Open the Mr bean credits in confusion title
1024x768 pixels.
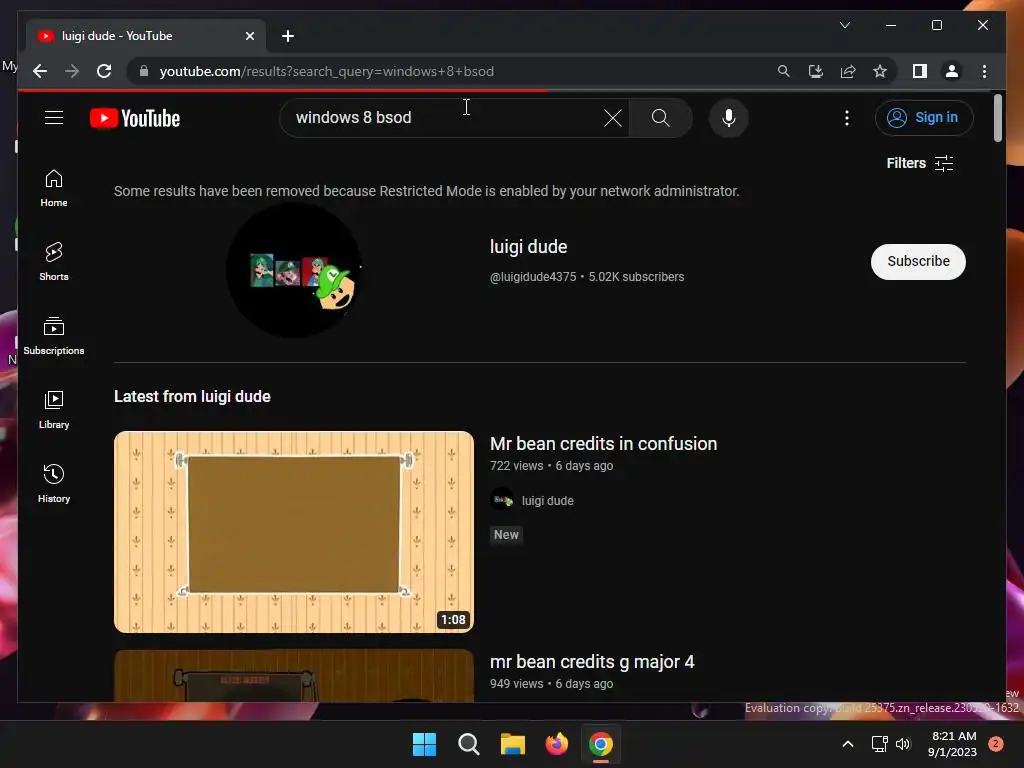(x=603, y=443)
